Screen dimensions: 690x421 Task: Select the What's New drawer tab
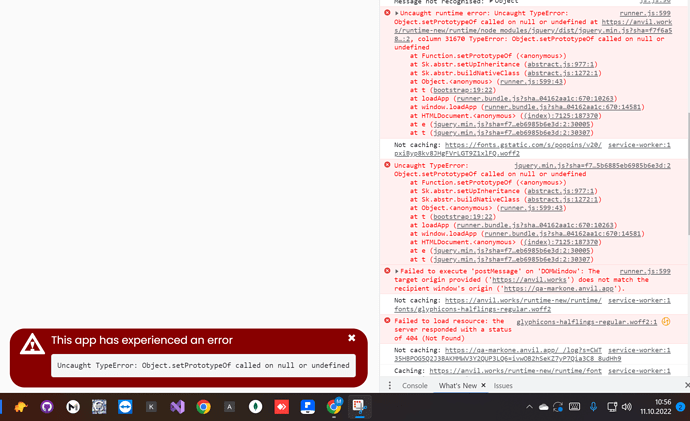(458, 385)
